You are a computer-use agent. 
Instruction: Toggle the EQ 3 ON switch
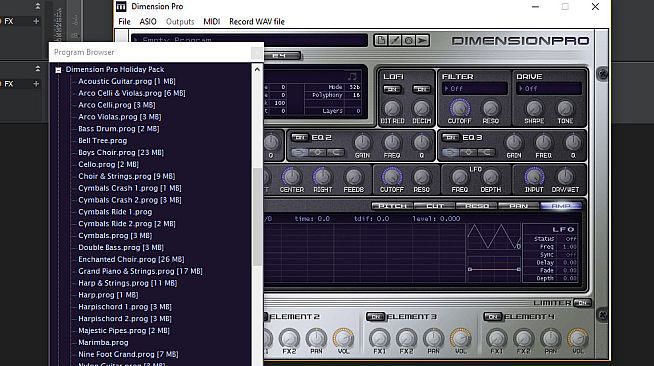450,138
